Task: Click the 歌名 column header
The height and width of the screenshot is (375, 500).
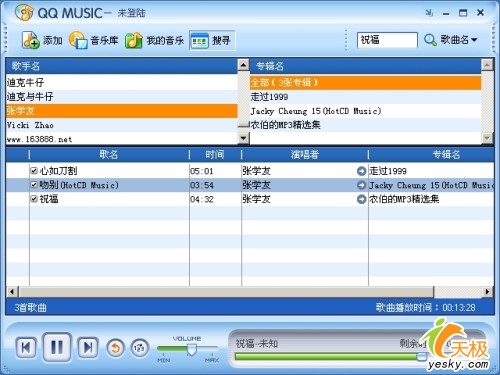Action: click(109, 154)
